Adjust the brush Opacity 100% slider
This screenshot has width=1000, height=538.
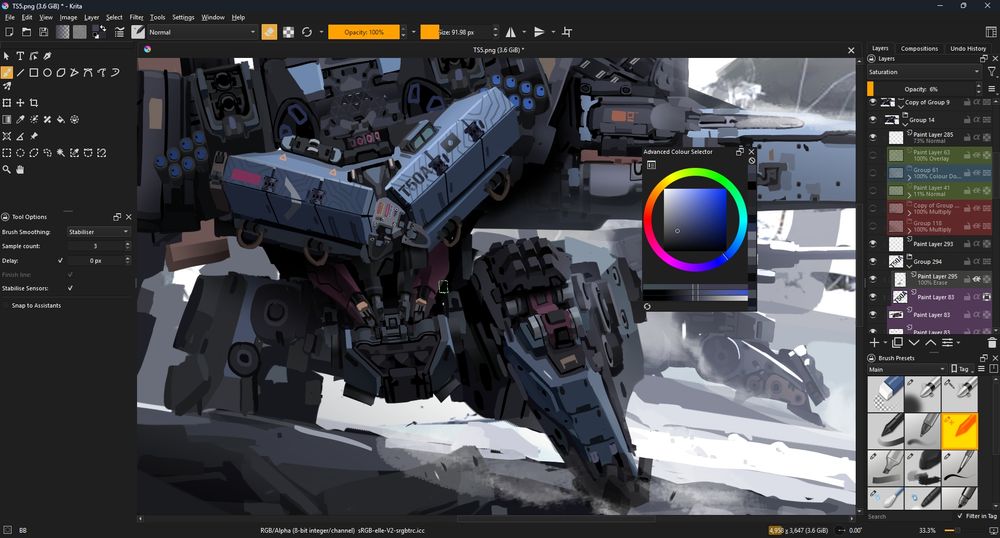tap(364, 32)
